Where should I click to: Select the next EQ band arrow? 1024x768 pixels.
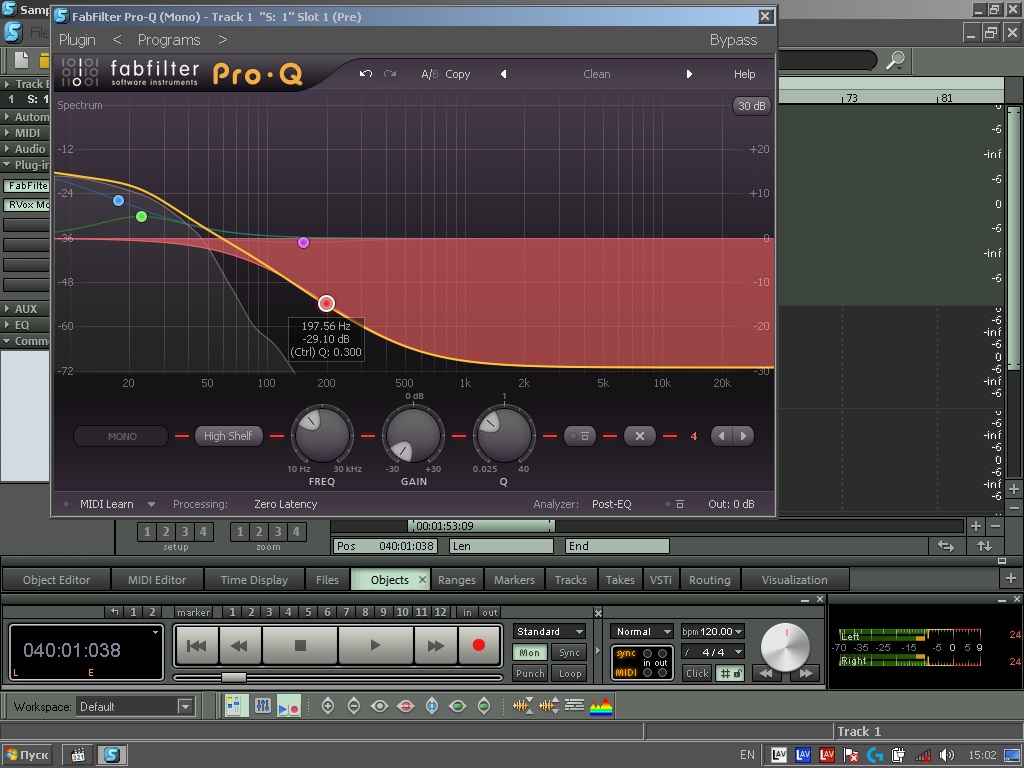coord(743,436)
